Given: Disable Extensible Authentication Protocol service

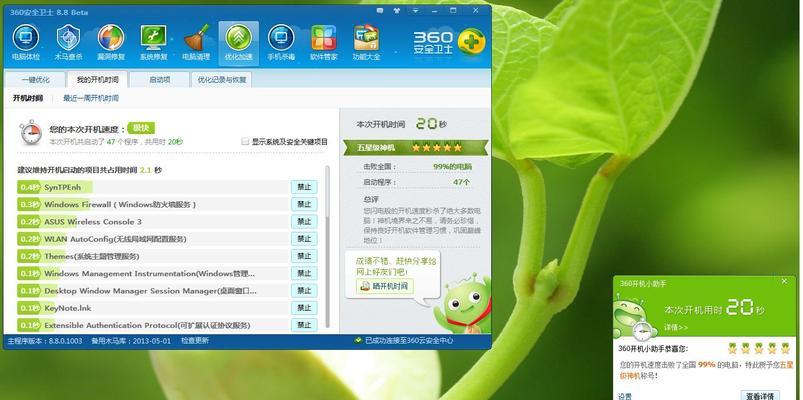Looking at the screenshot, I should coord(304,325).
